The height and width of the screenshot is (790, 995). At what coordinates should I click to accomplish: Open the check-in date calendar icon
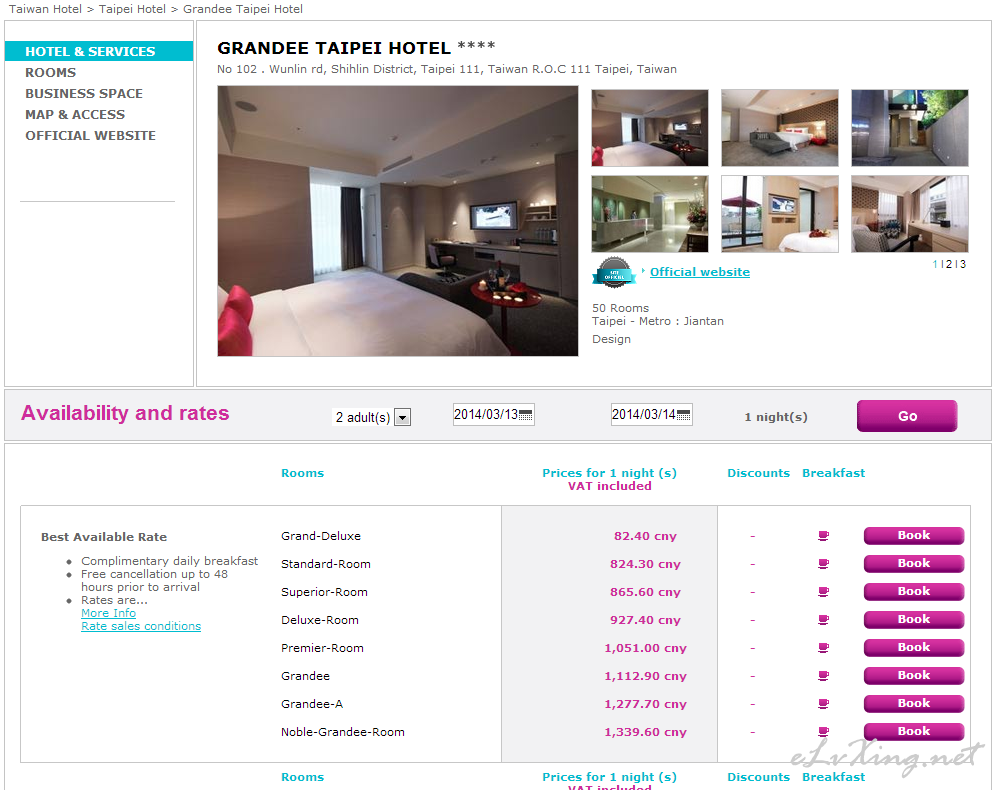pyautogui.click(x=525, y=415)
